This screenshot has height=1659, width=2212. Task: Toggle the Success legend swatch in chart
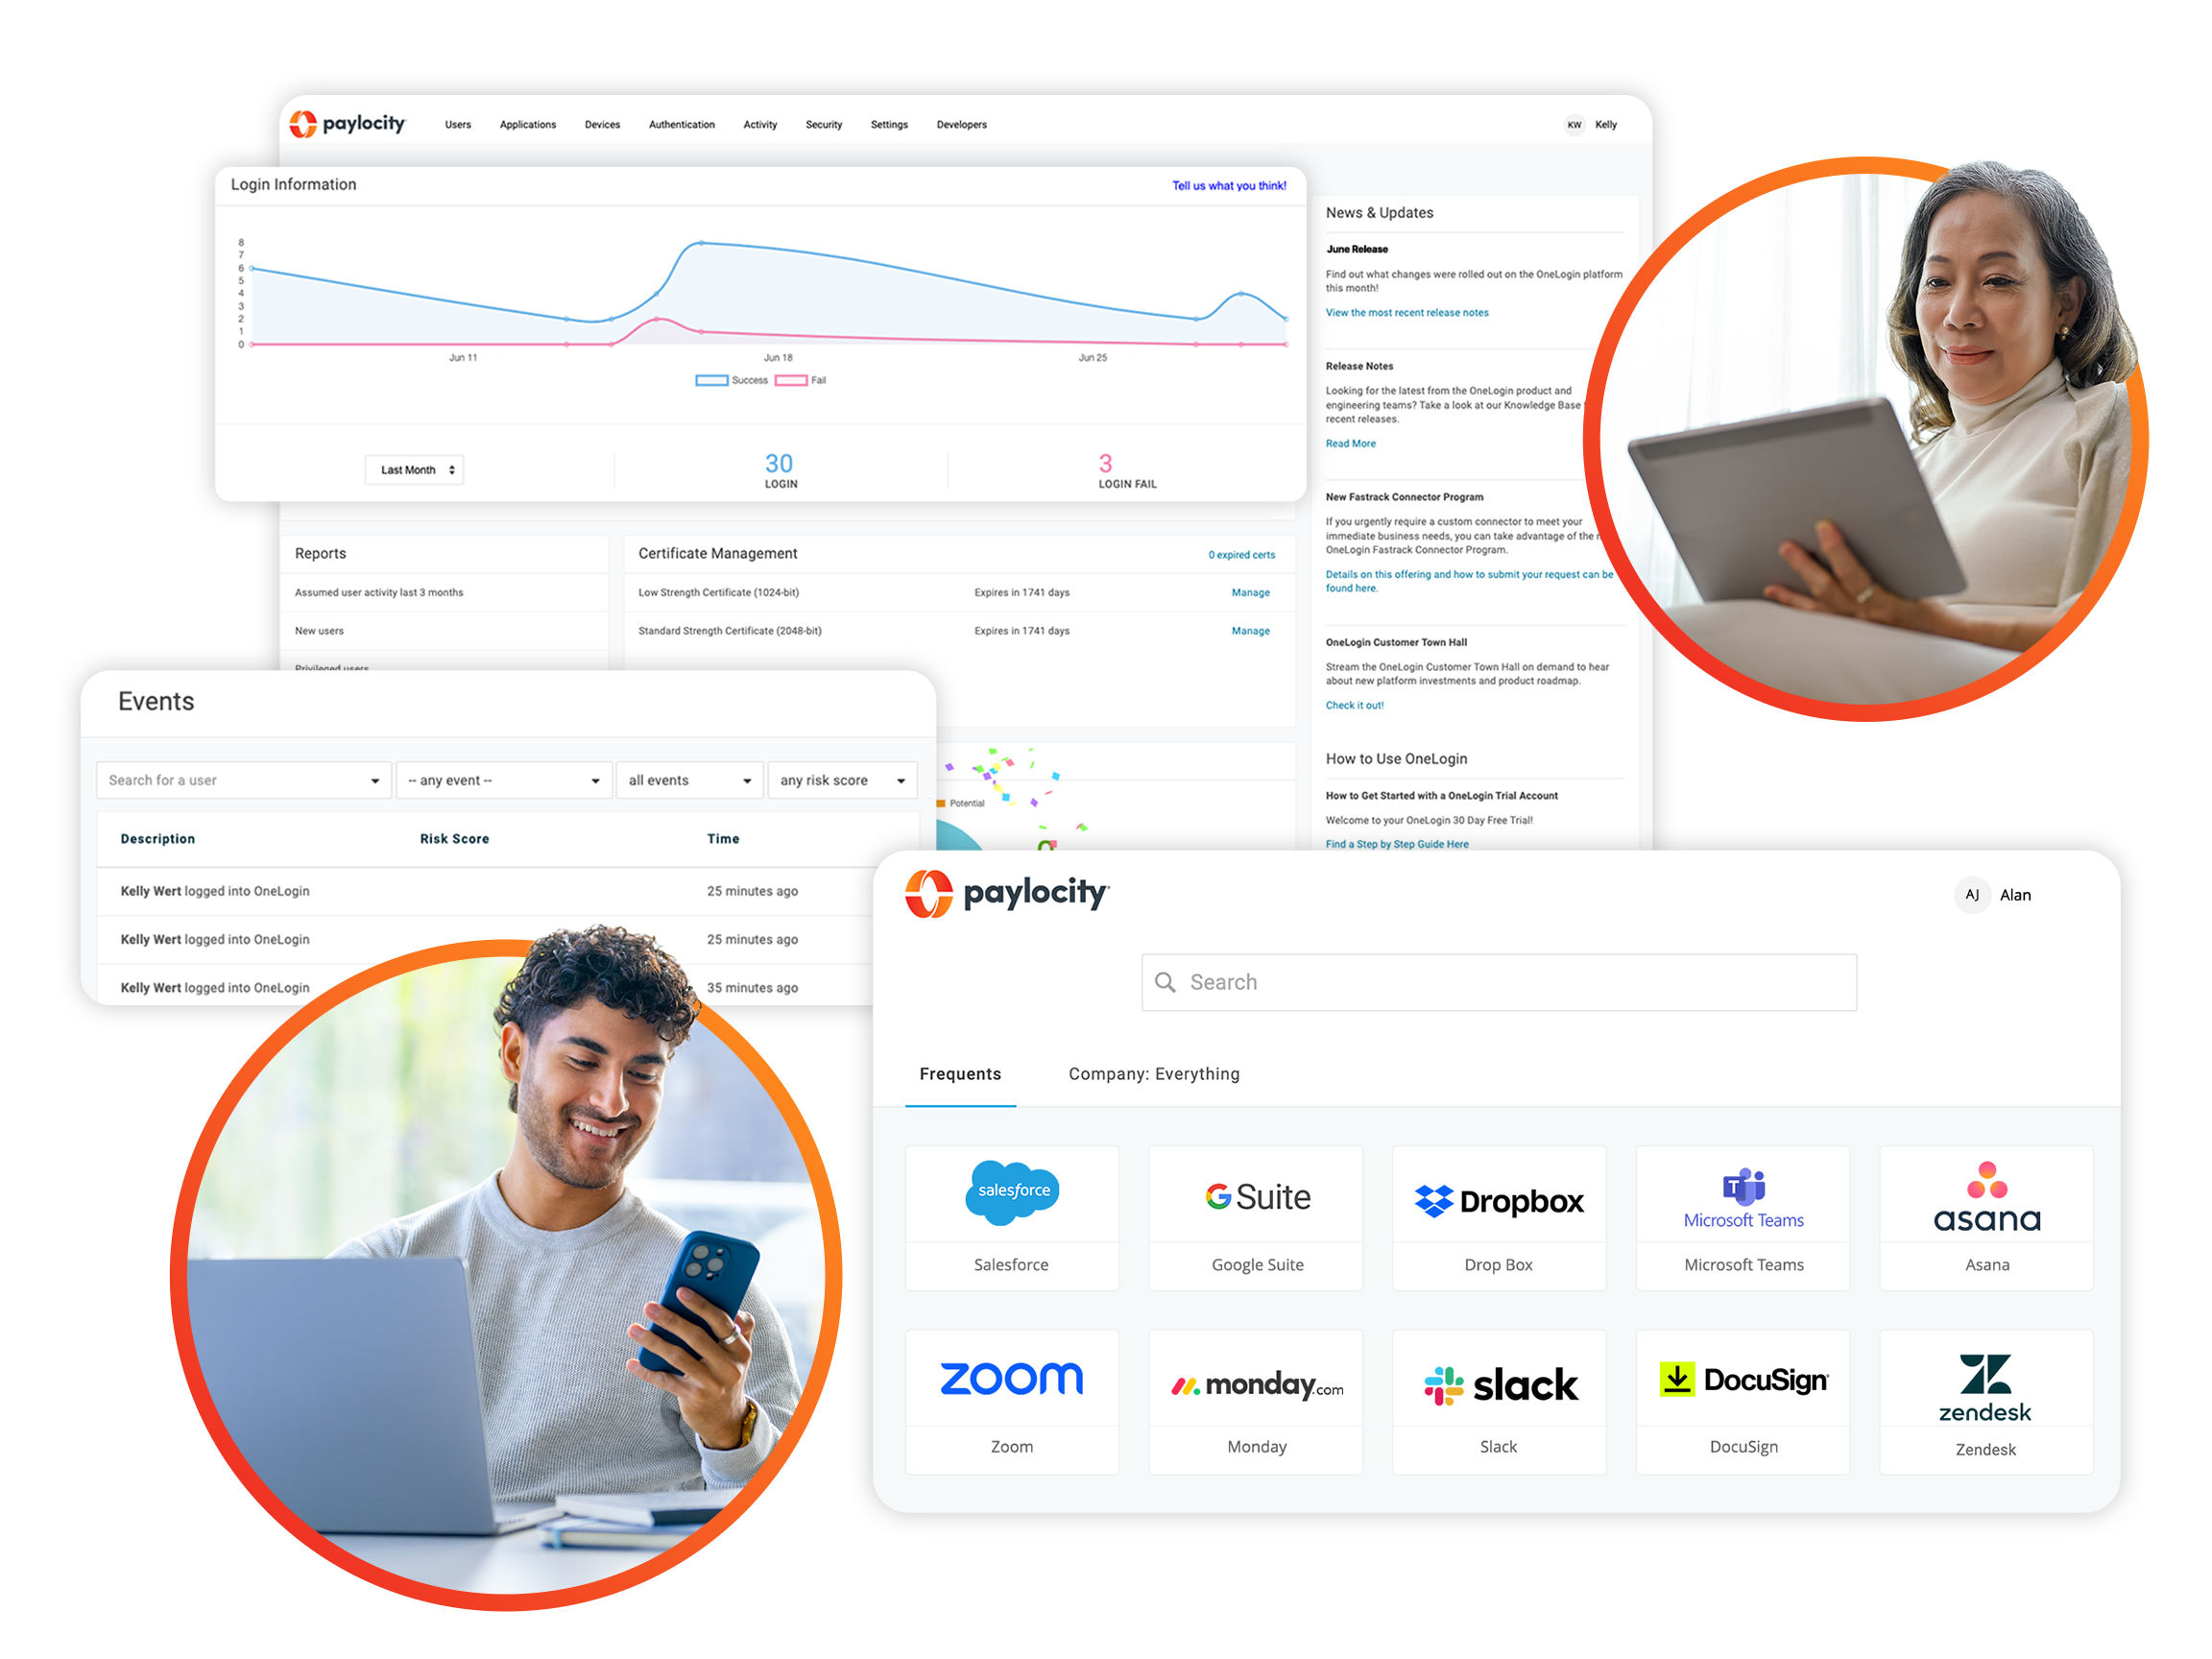[711, 380]
